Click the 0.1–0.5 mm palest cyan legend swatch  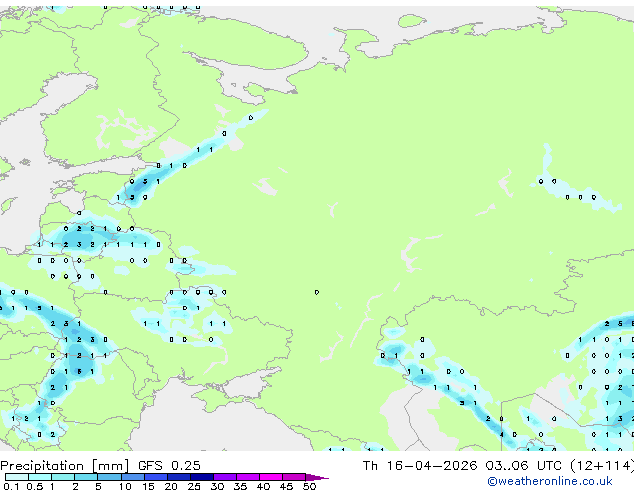pyautogui.click(x=17, y=477)
